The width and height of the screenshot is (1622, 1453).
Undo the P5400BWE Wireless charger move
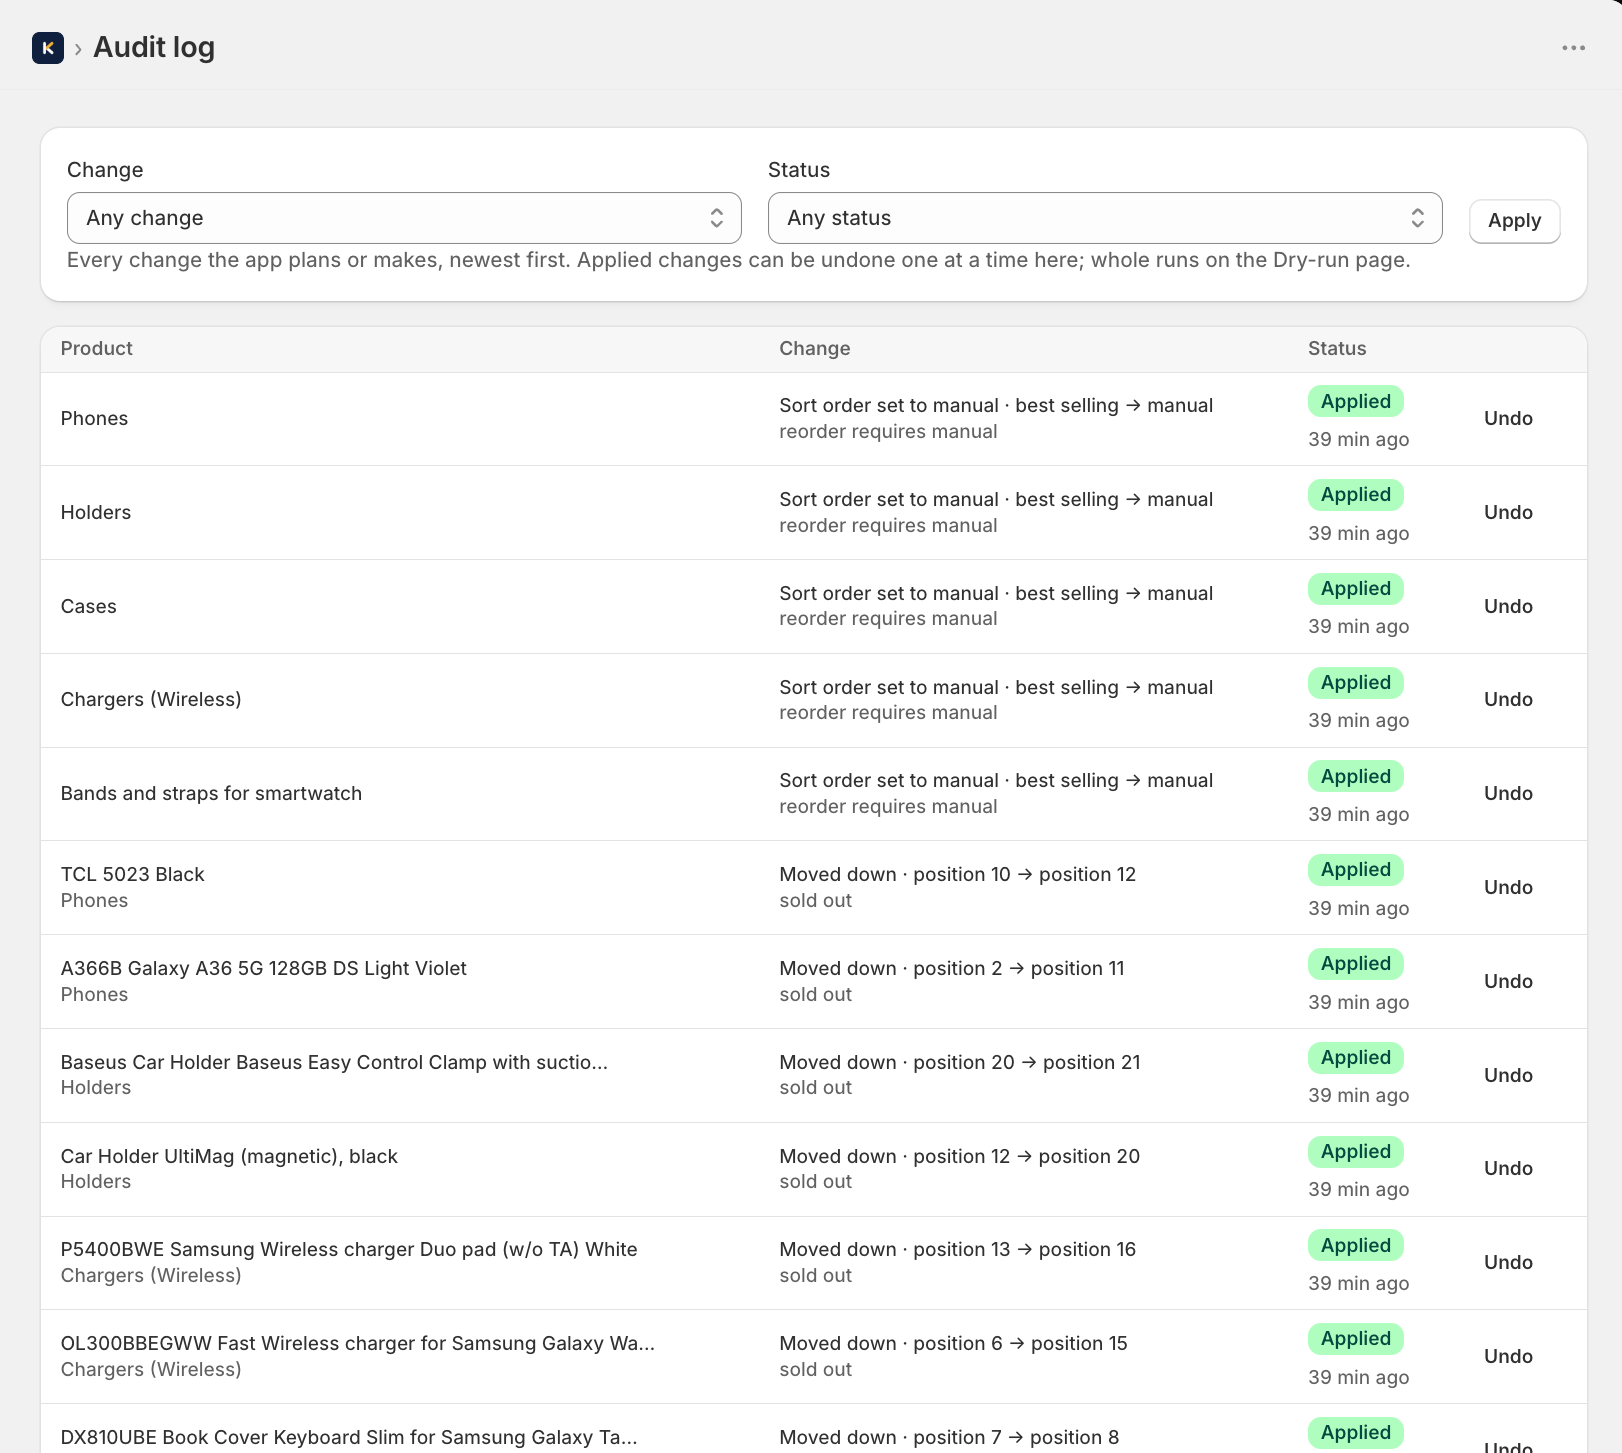tap(1508, 1263)
